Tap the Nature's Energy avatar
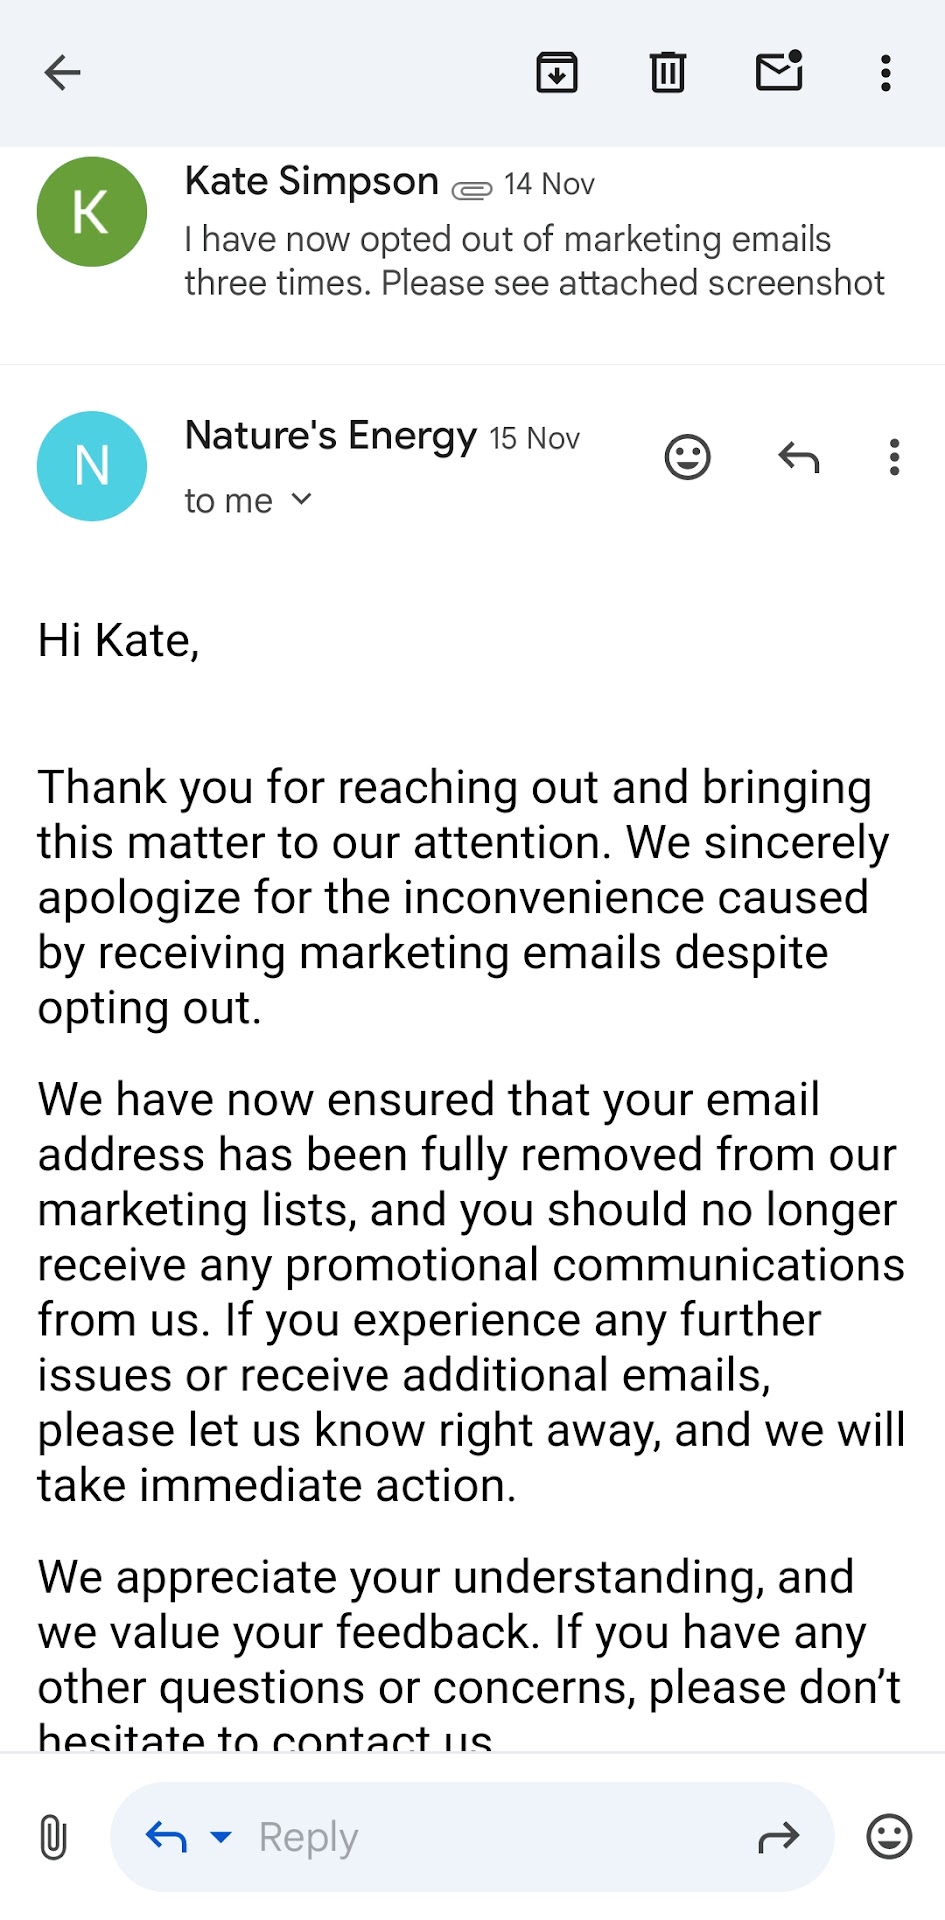This screenshot has width=945, height=1920. click(x=92, y=466)
